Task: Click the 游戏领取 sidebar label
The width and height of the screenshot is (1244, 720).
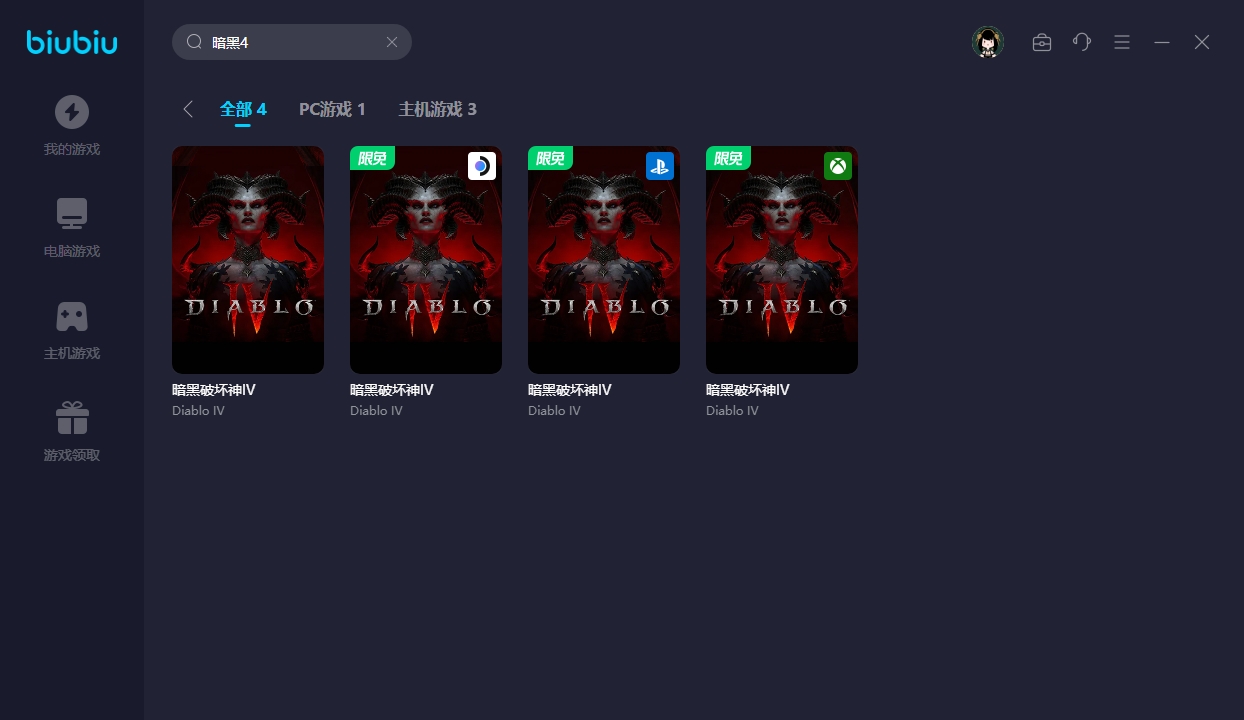Action: [72, 456]
